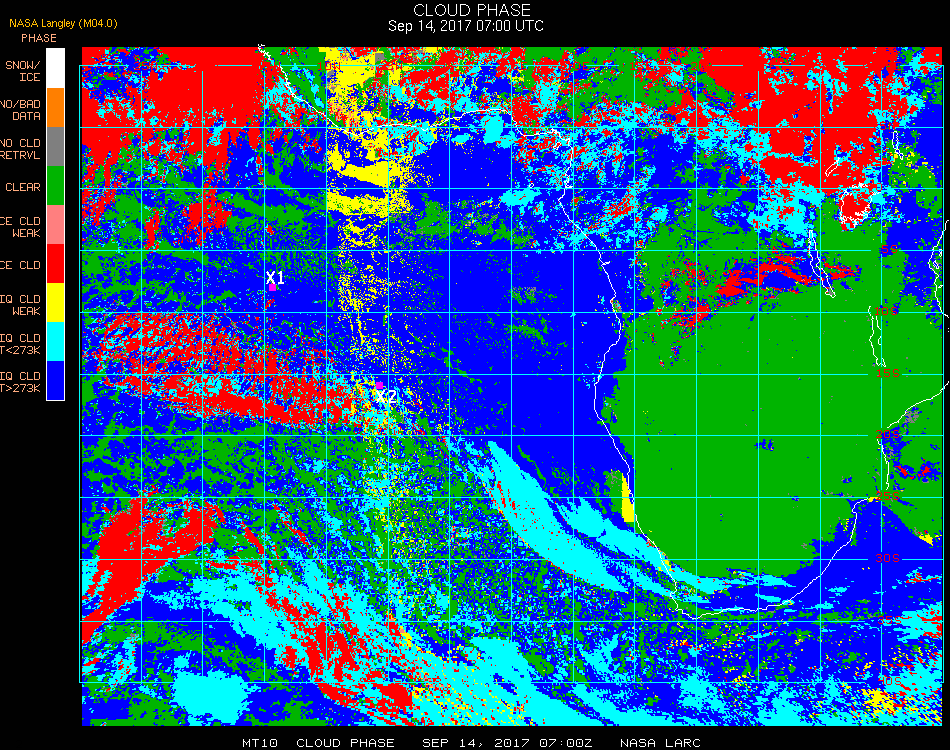Screen dimensions: 950x750
Task: Click the NASA Langley (M04.0) label
Action: 63,24
